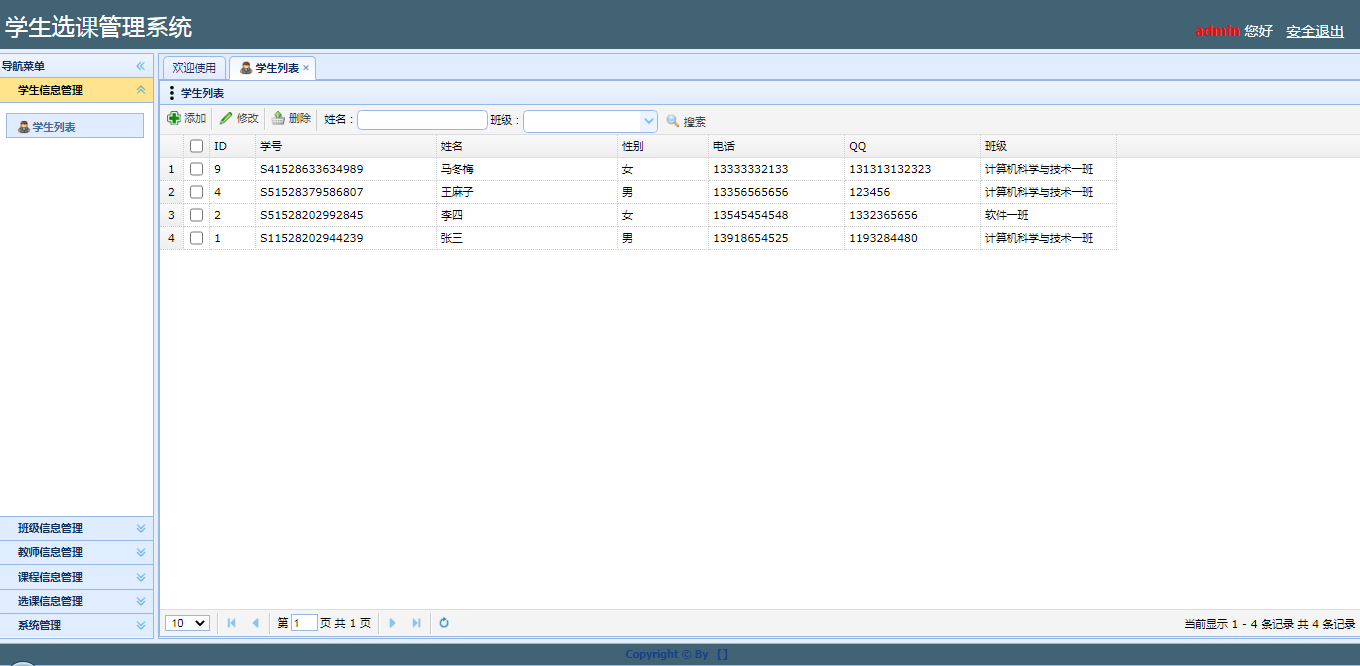Image resolution: width=1360 pixels, height=666 pixels.
Task: Click the pencil Edit (修改) icon
Action: pos(226,119)
